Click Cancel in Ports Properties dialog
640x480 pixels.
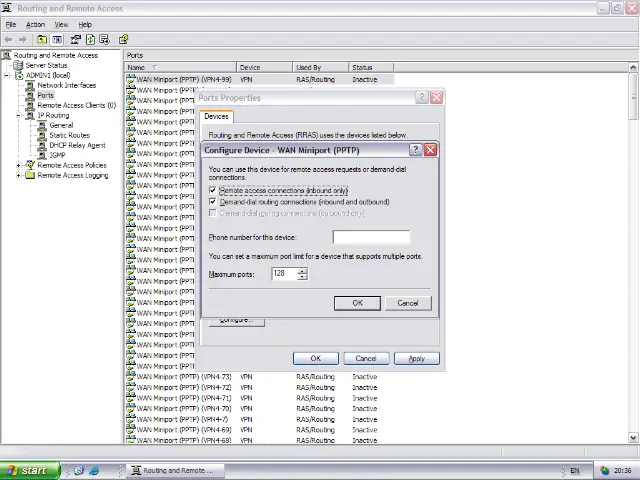click(x=366, y=358)
